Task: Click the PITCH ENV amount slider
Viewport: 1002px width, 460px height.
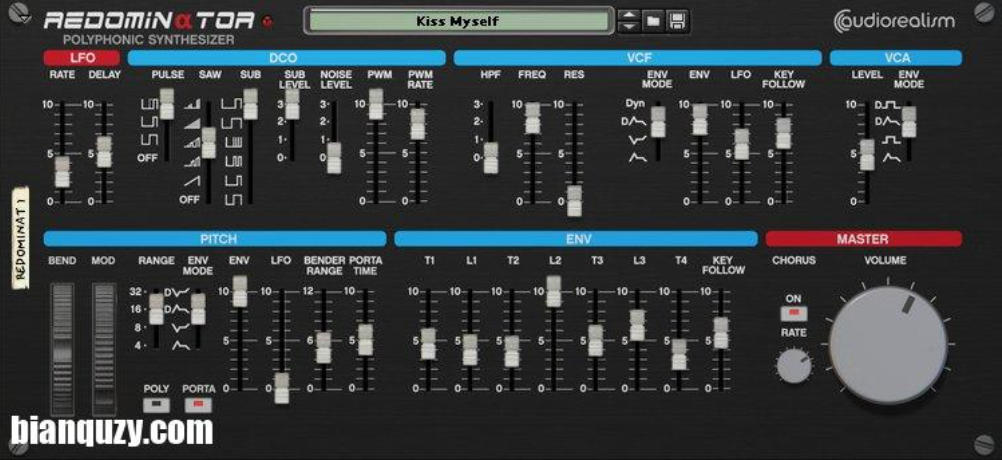Action: pos(240,291)
